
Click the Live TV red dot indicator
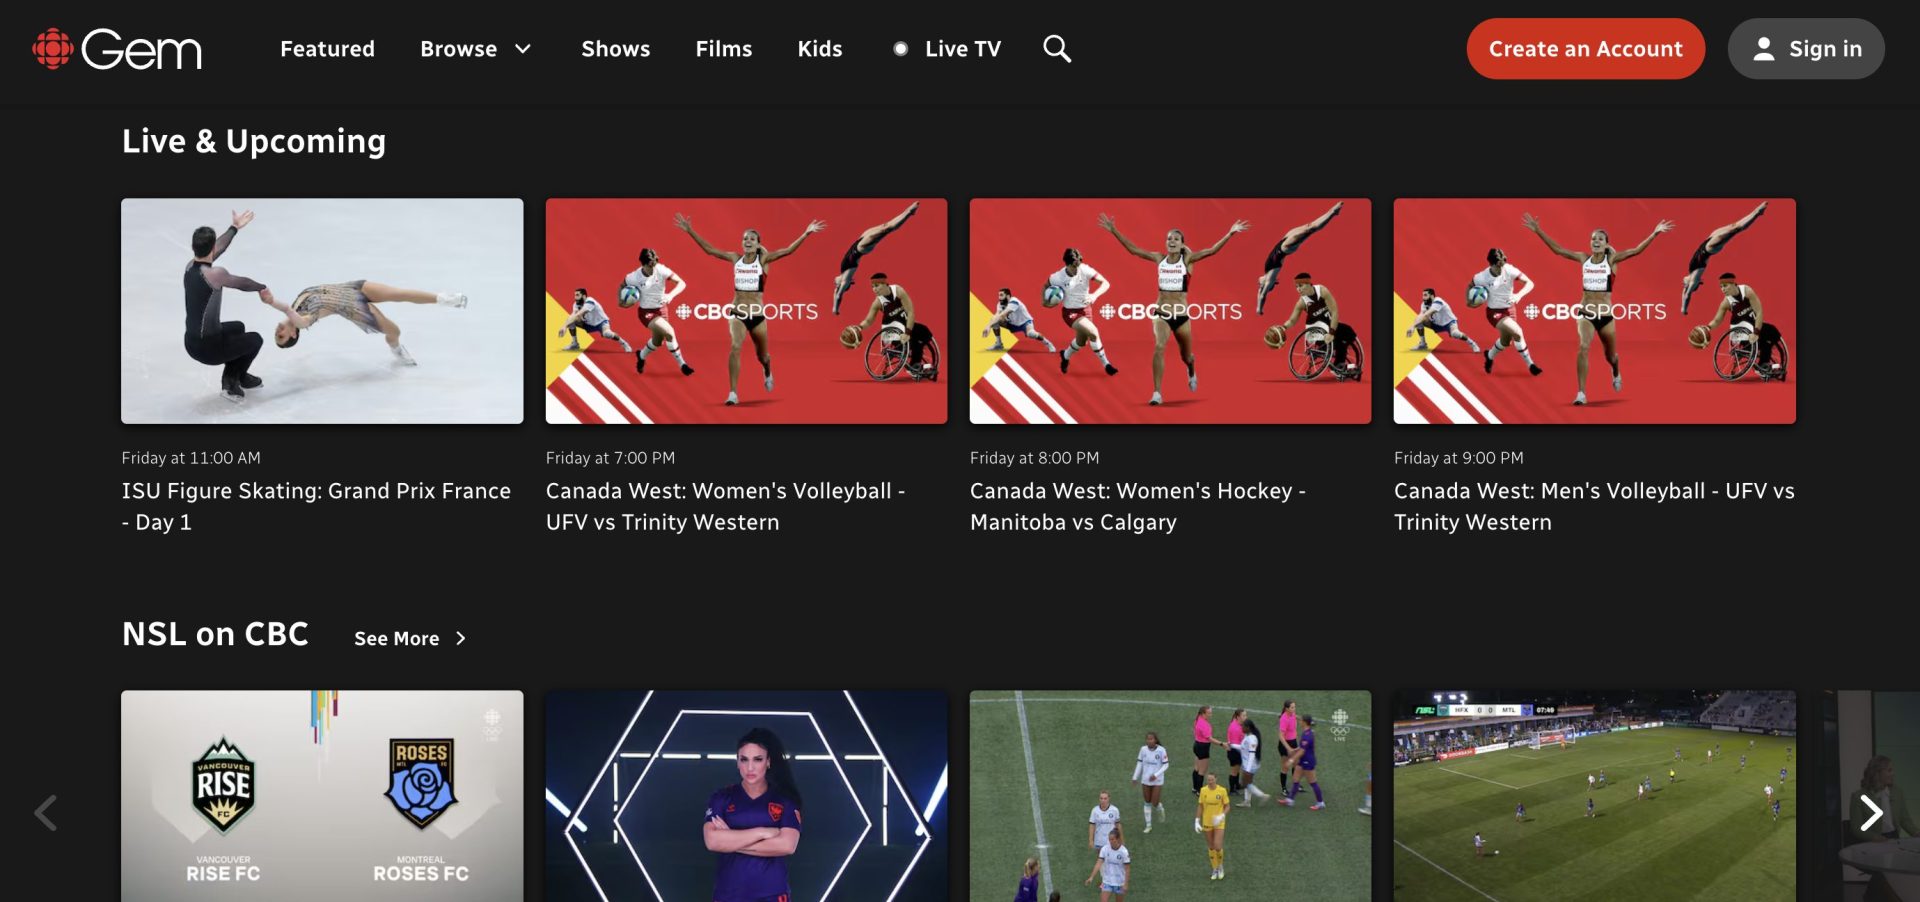[901, 47]
